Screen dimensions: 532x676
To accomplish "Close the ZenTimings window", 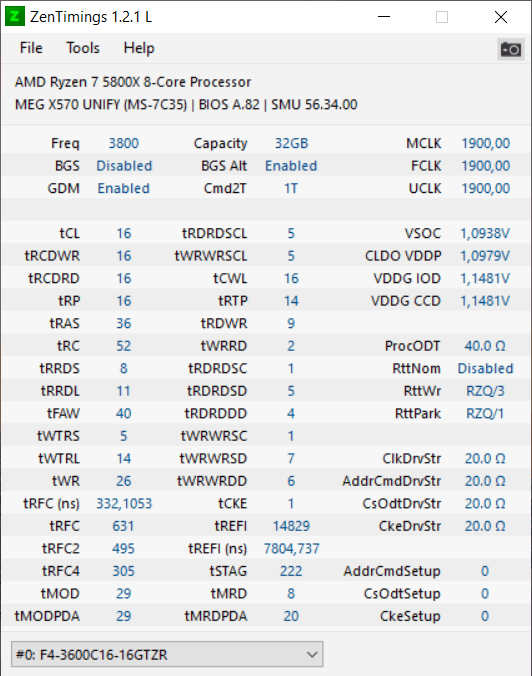I will coord(501,17).
